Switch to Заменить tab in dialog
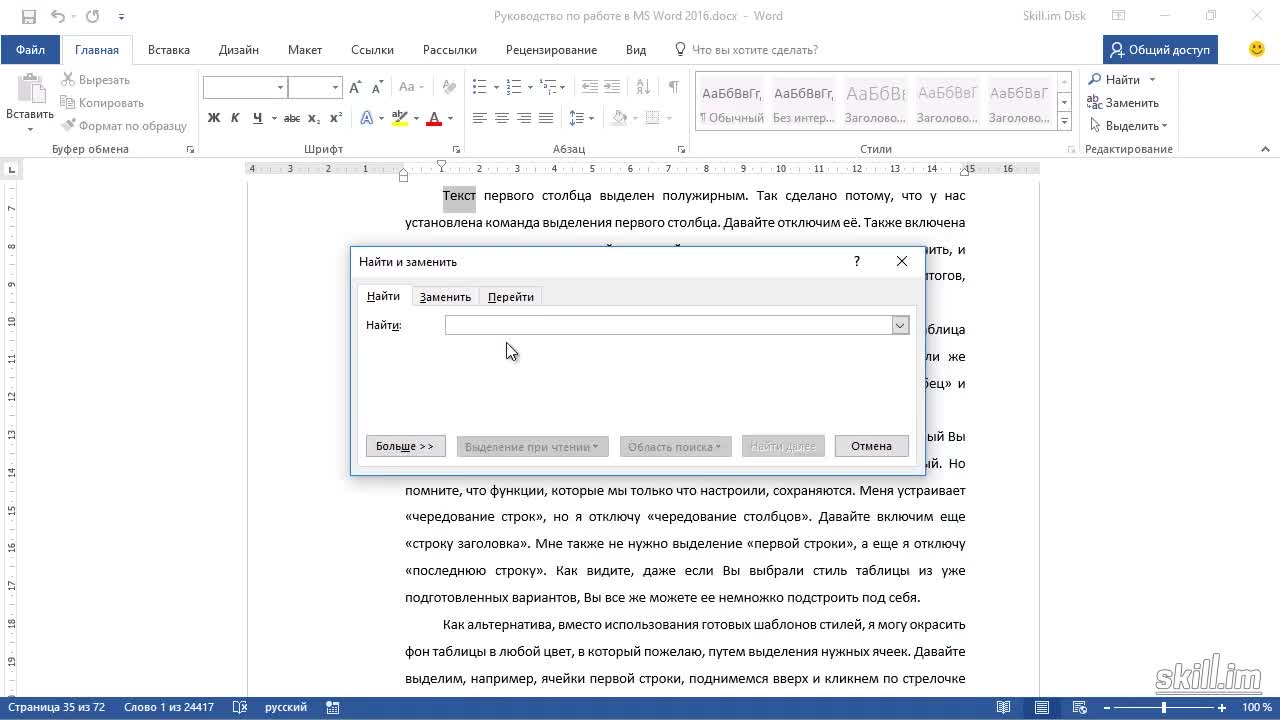The image size is (1280, 720). click(x=445, y=297)
